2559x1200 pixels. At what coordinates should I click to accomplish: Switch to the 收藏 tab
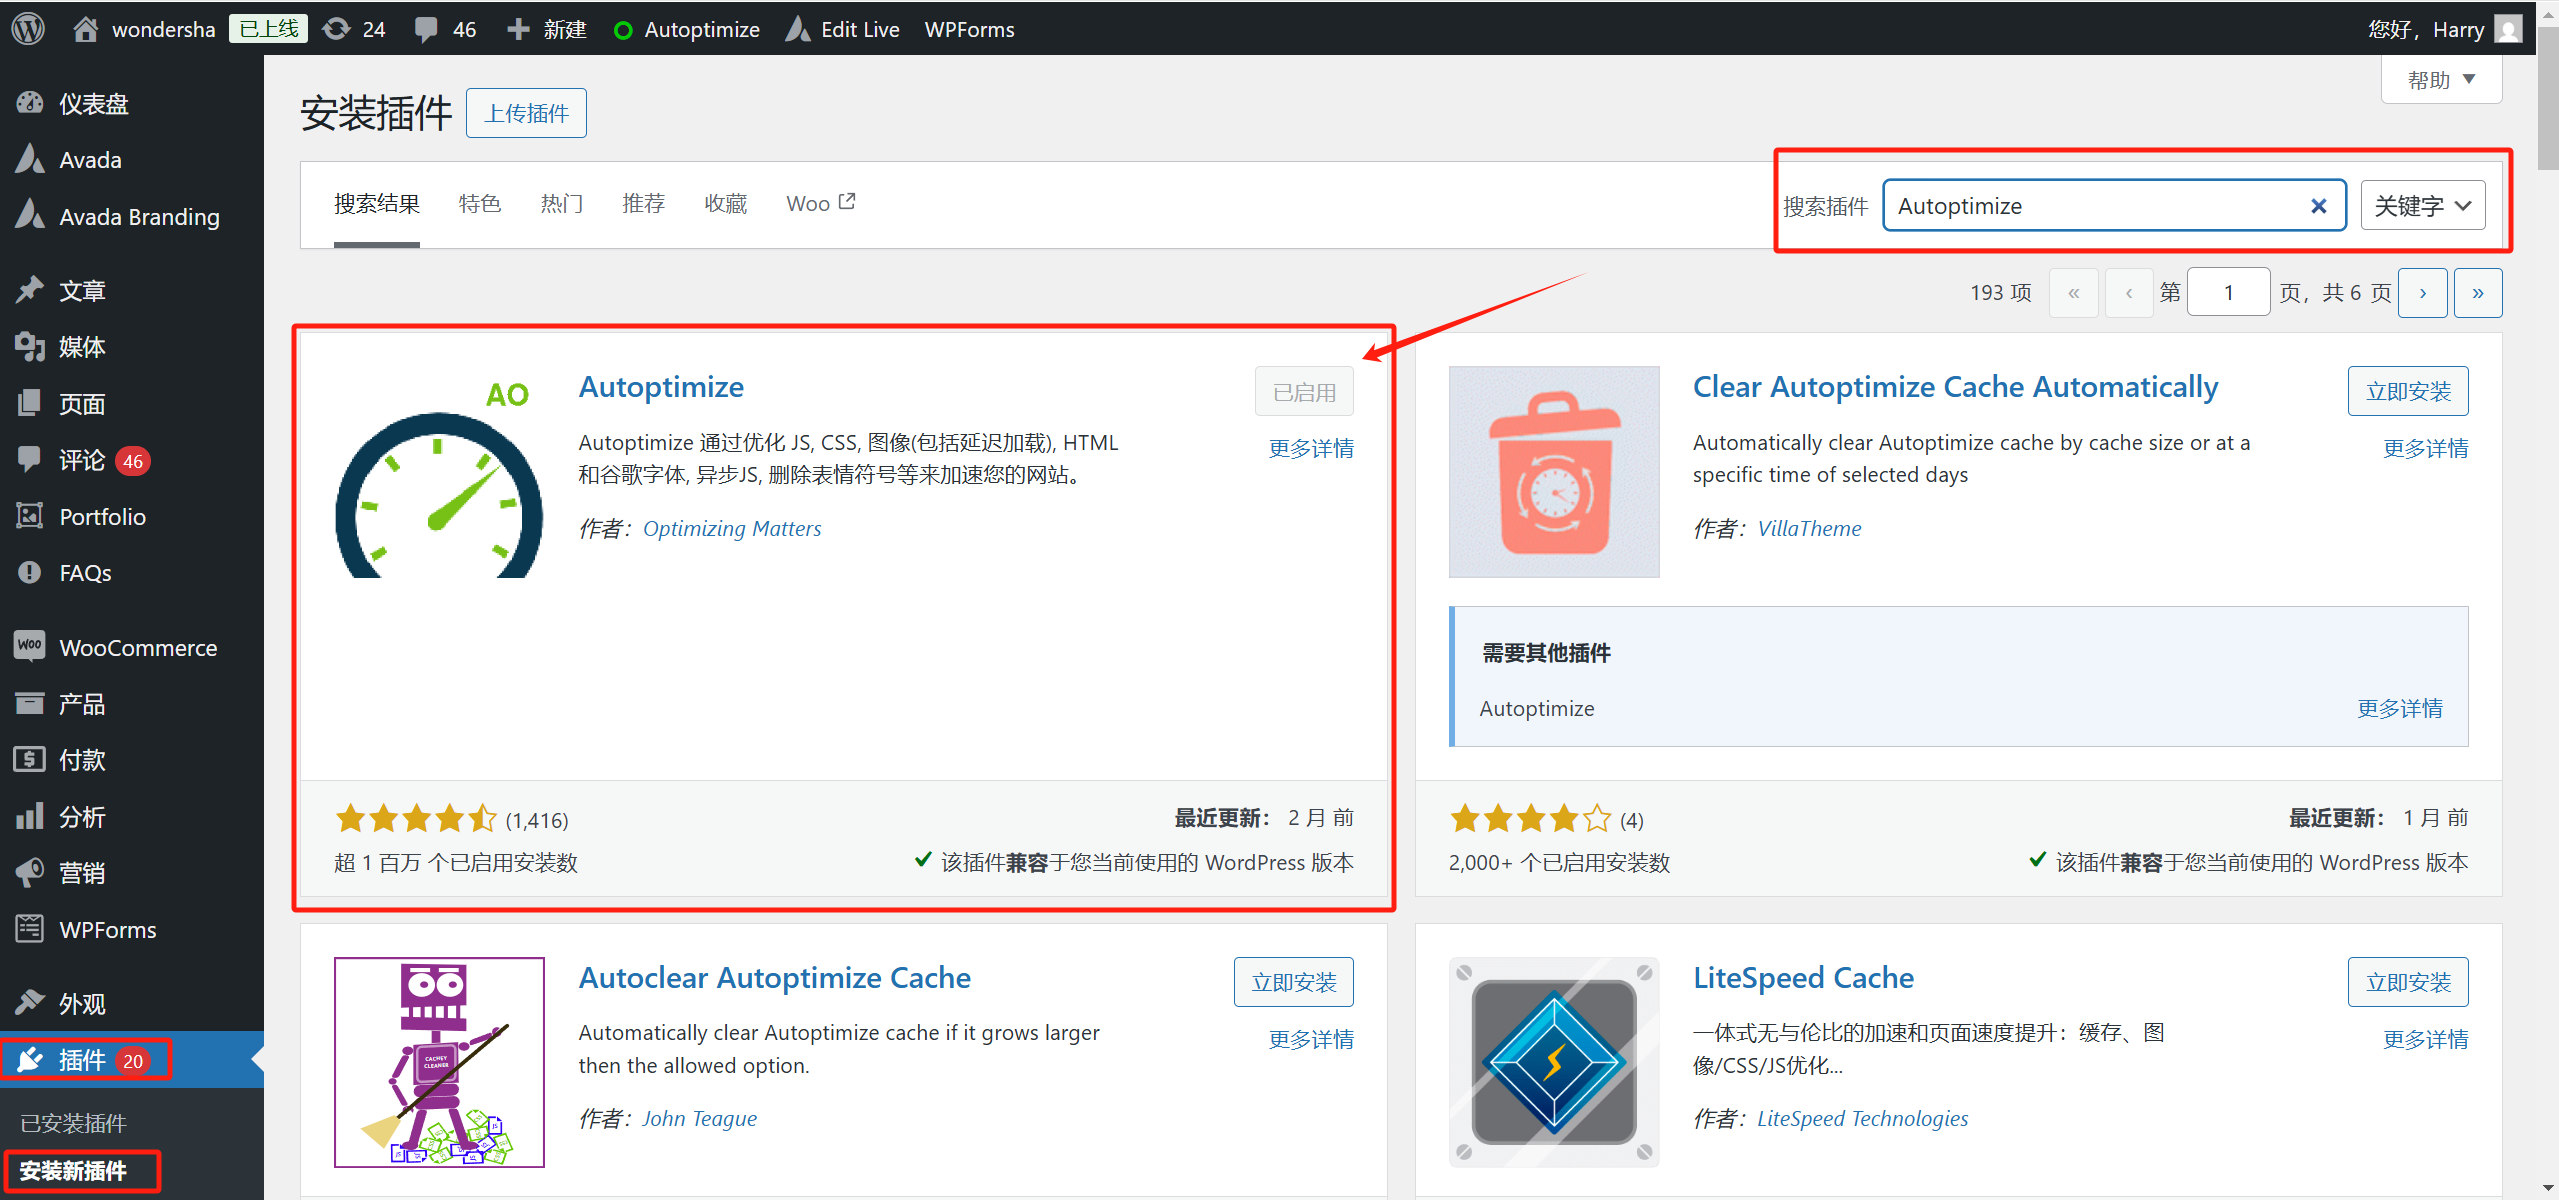tap(725, 203)
